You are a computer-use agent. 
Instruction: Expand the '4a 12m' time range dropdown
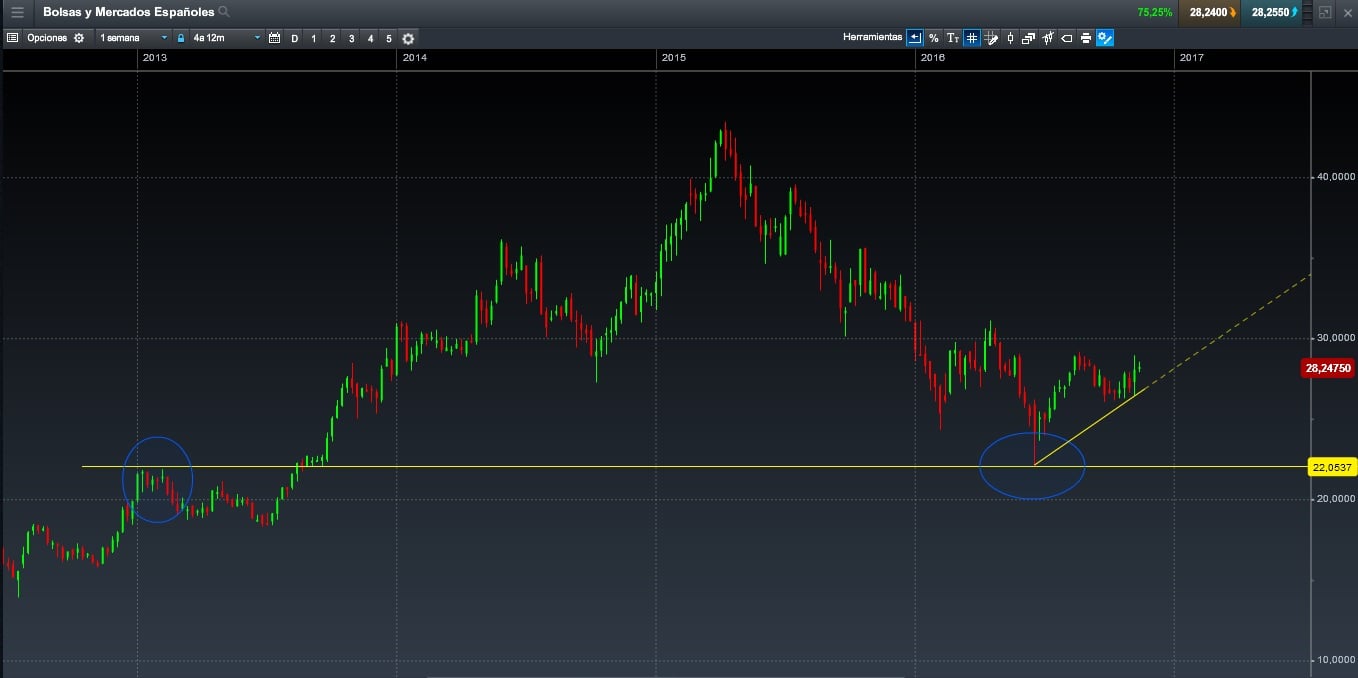click(x=226, y=38)
